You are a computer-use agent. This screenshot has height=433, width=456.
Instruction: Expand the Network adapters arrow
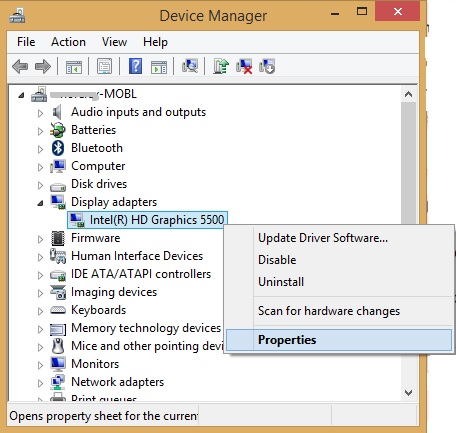click(40, 383)
